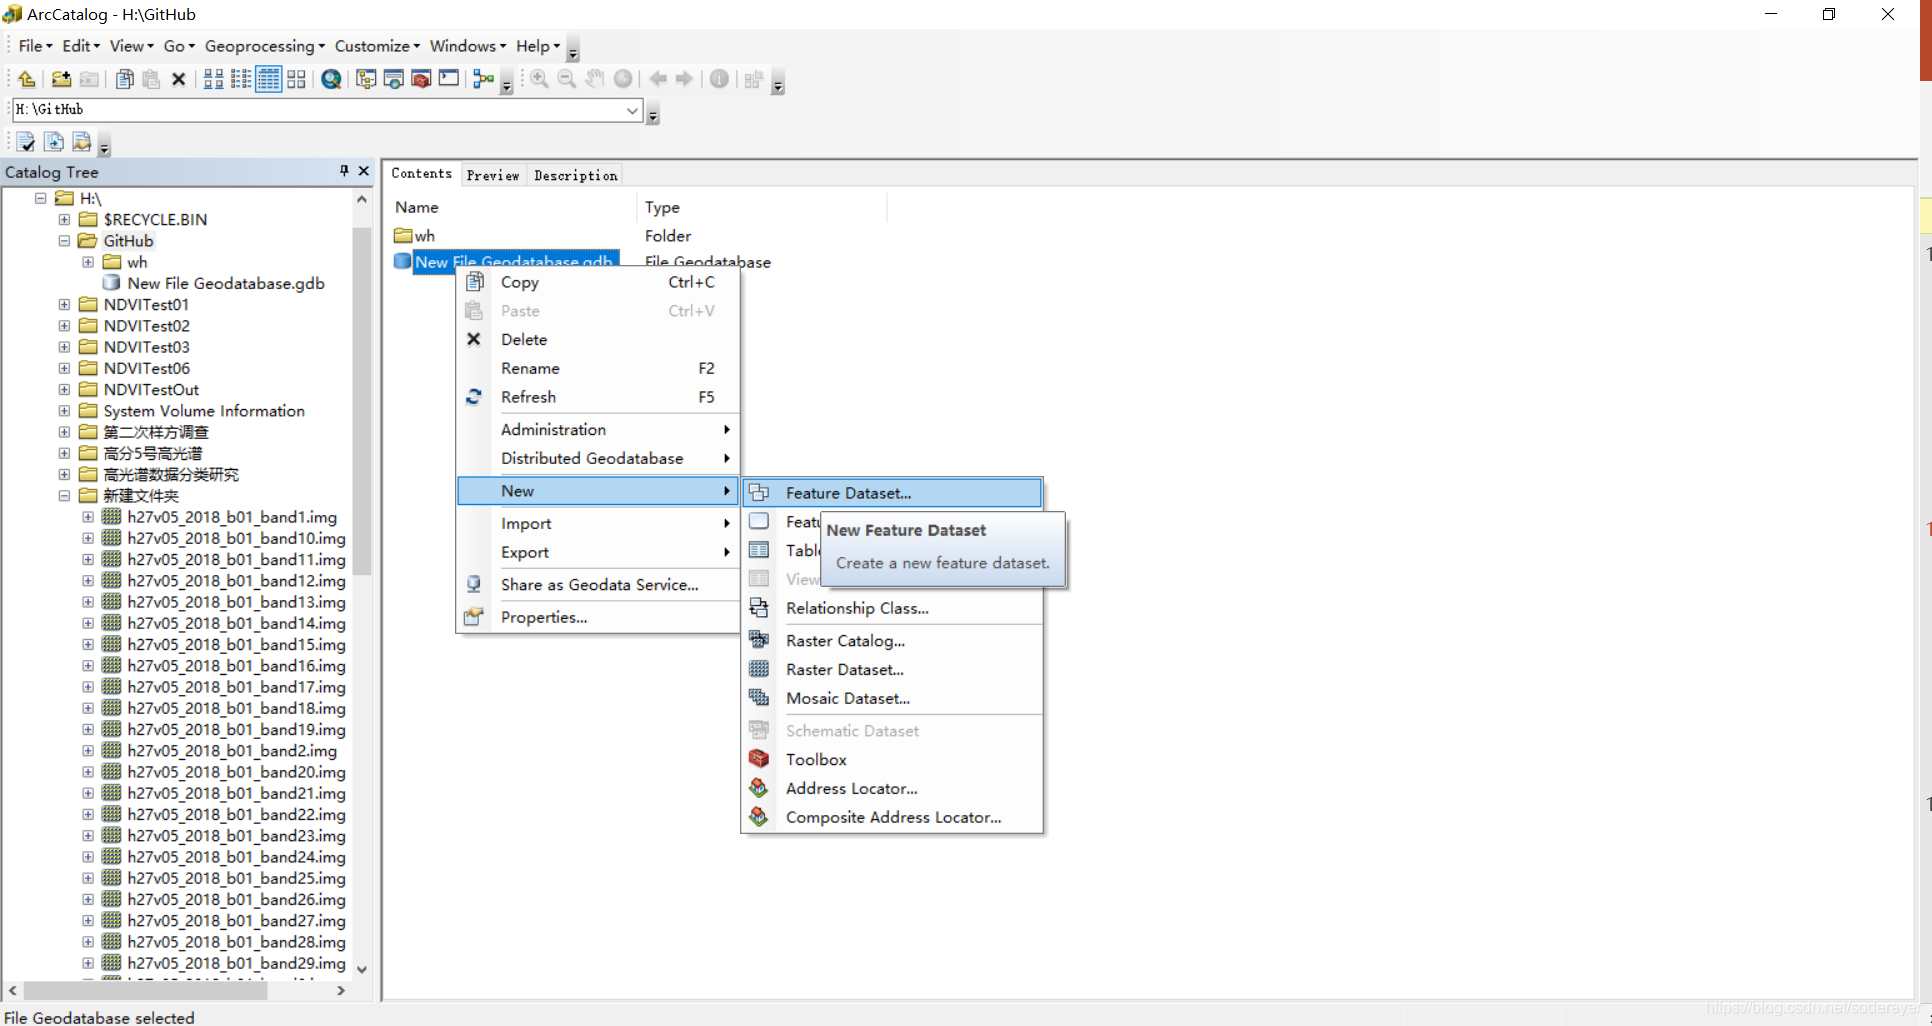Expand the wh folder tree node
Image resolution: width=1932 pixels, height=1026 pixels.
click(88, 262)
